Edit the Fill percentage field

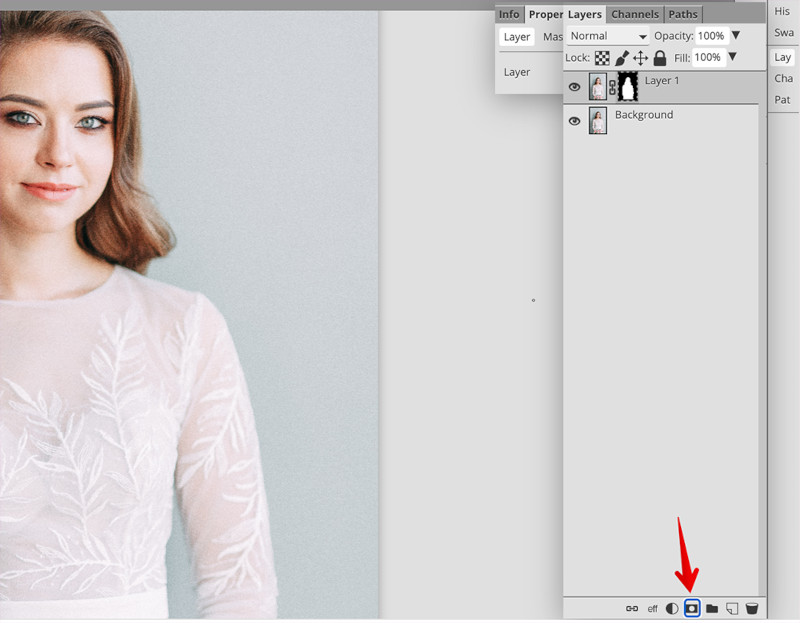pyautogui.click(x=709, y=57)
